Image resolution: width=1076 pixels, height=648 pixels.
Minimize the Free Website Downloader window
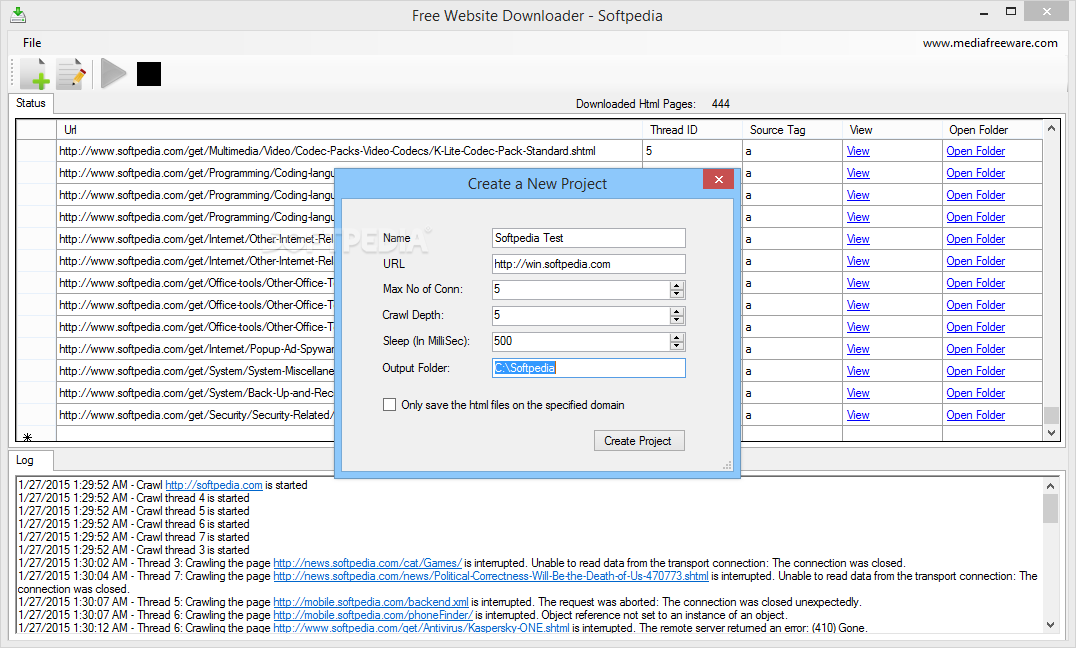[x=984, y=13]
